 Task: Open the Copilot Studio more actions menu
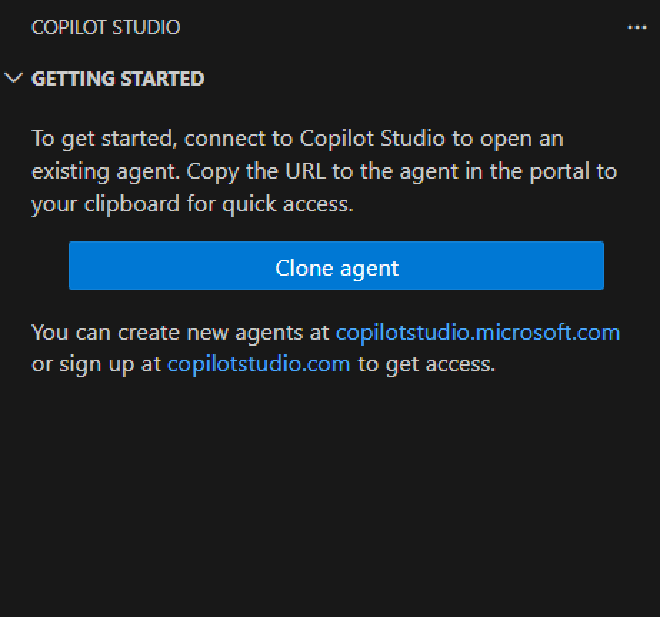pos(637,28)
